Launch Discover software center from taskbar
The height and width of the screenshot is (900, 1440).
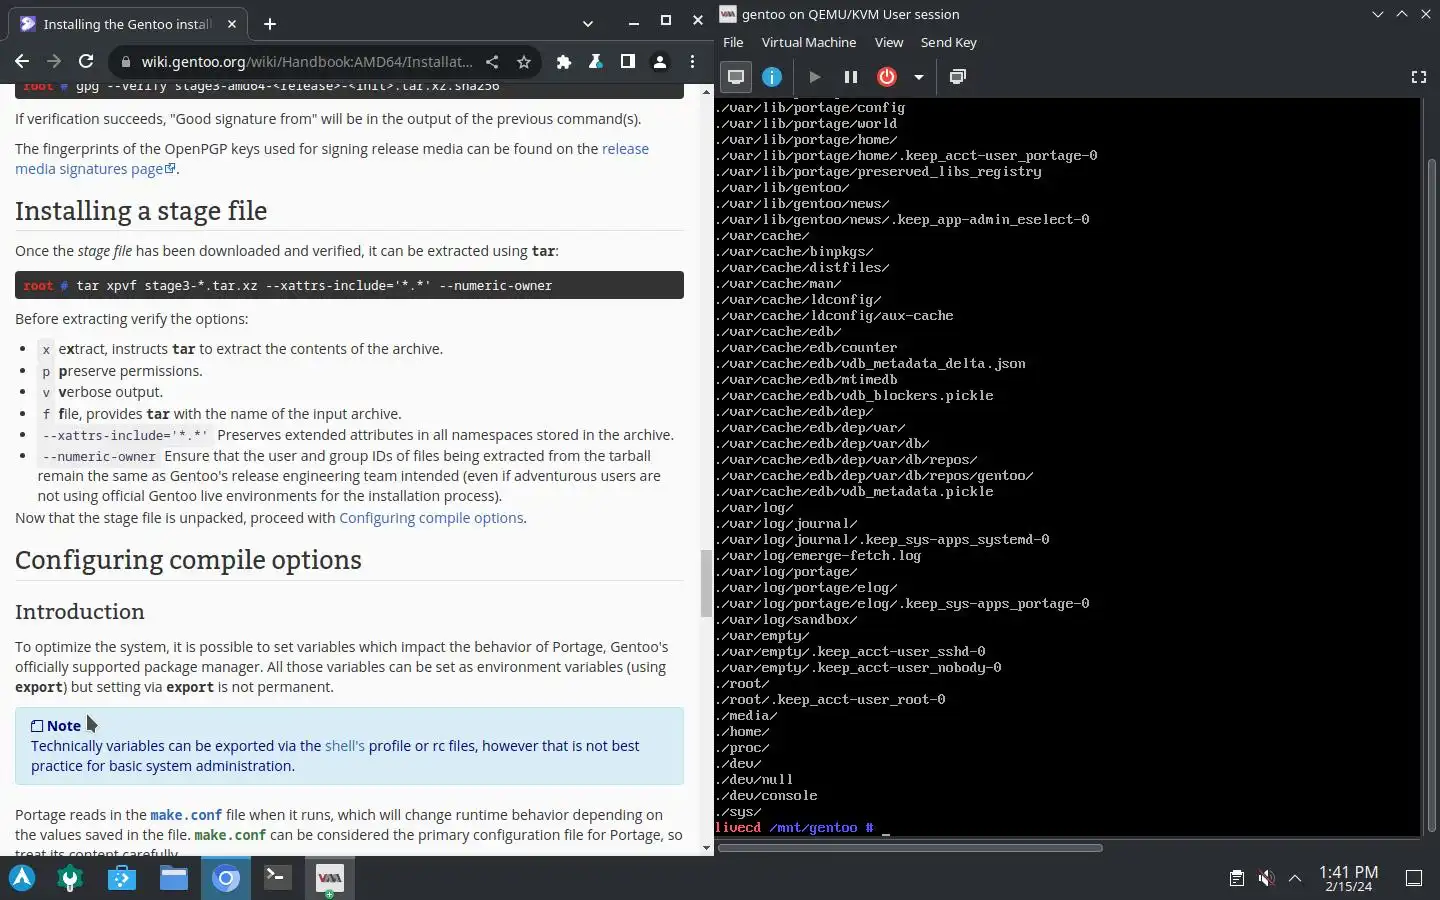click(122, 878)
